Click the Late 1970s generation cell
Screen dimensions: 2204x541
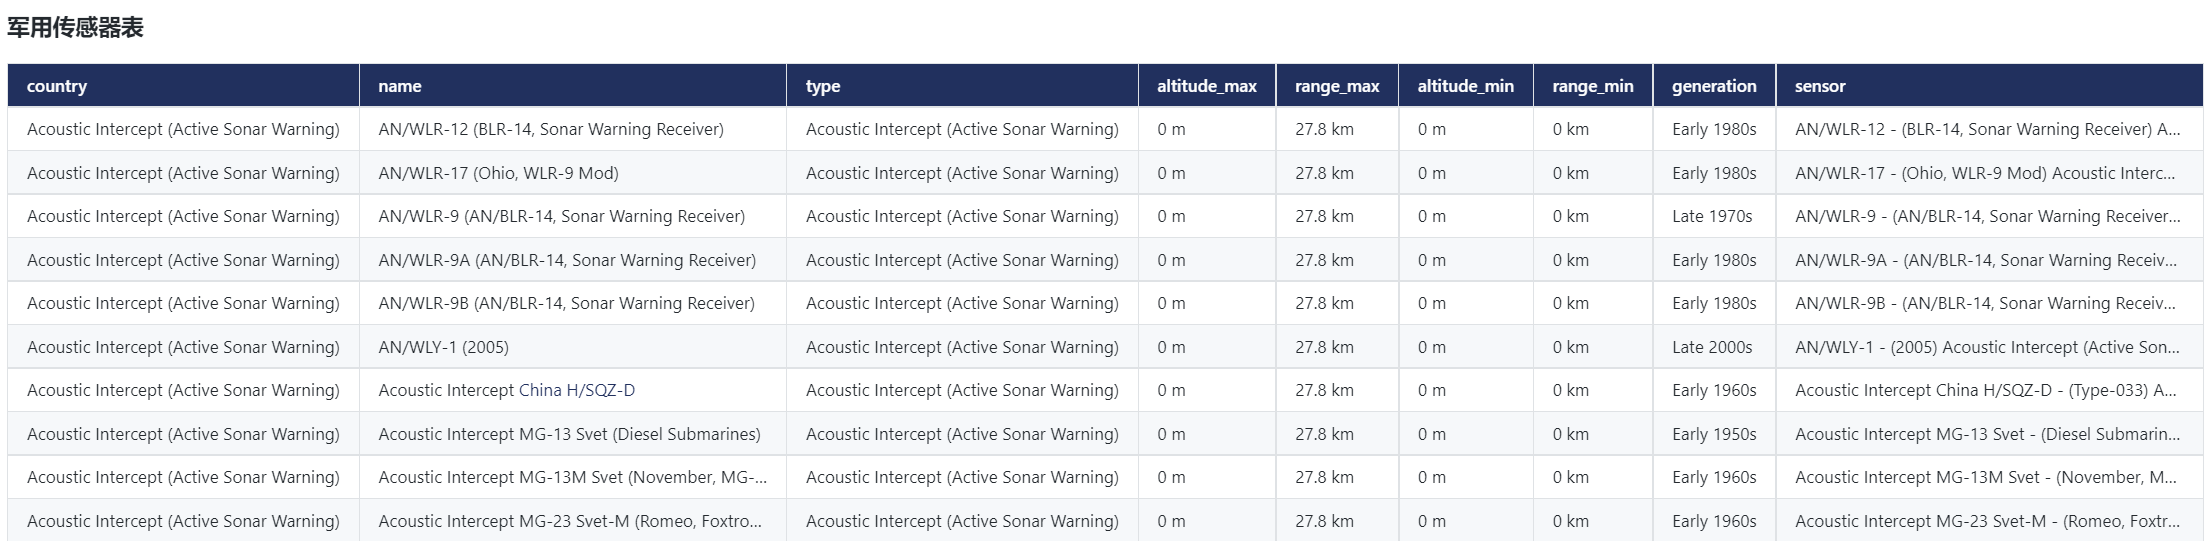[x=1711, y=216]
